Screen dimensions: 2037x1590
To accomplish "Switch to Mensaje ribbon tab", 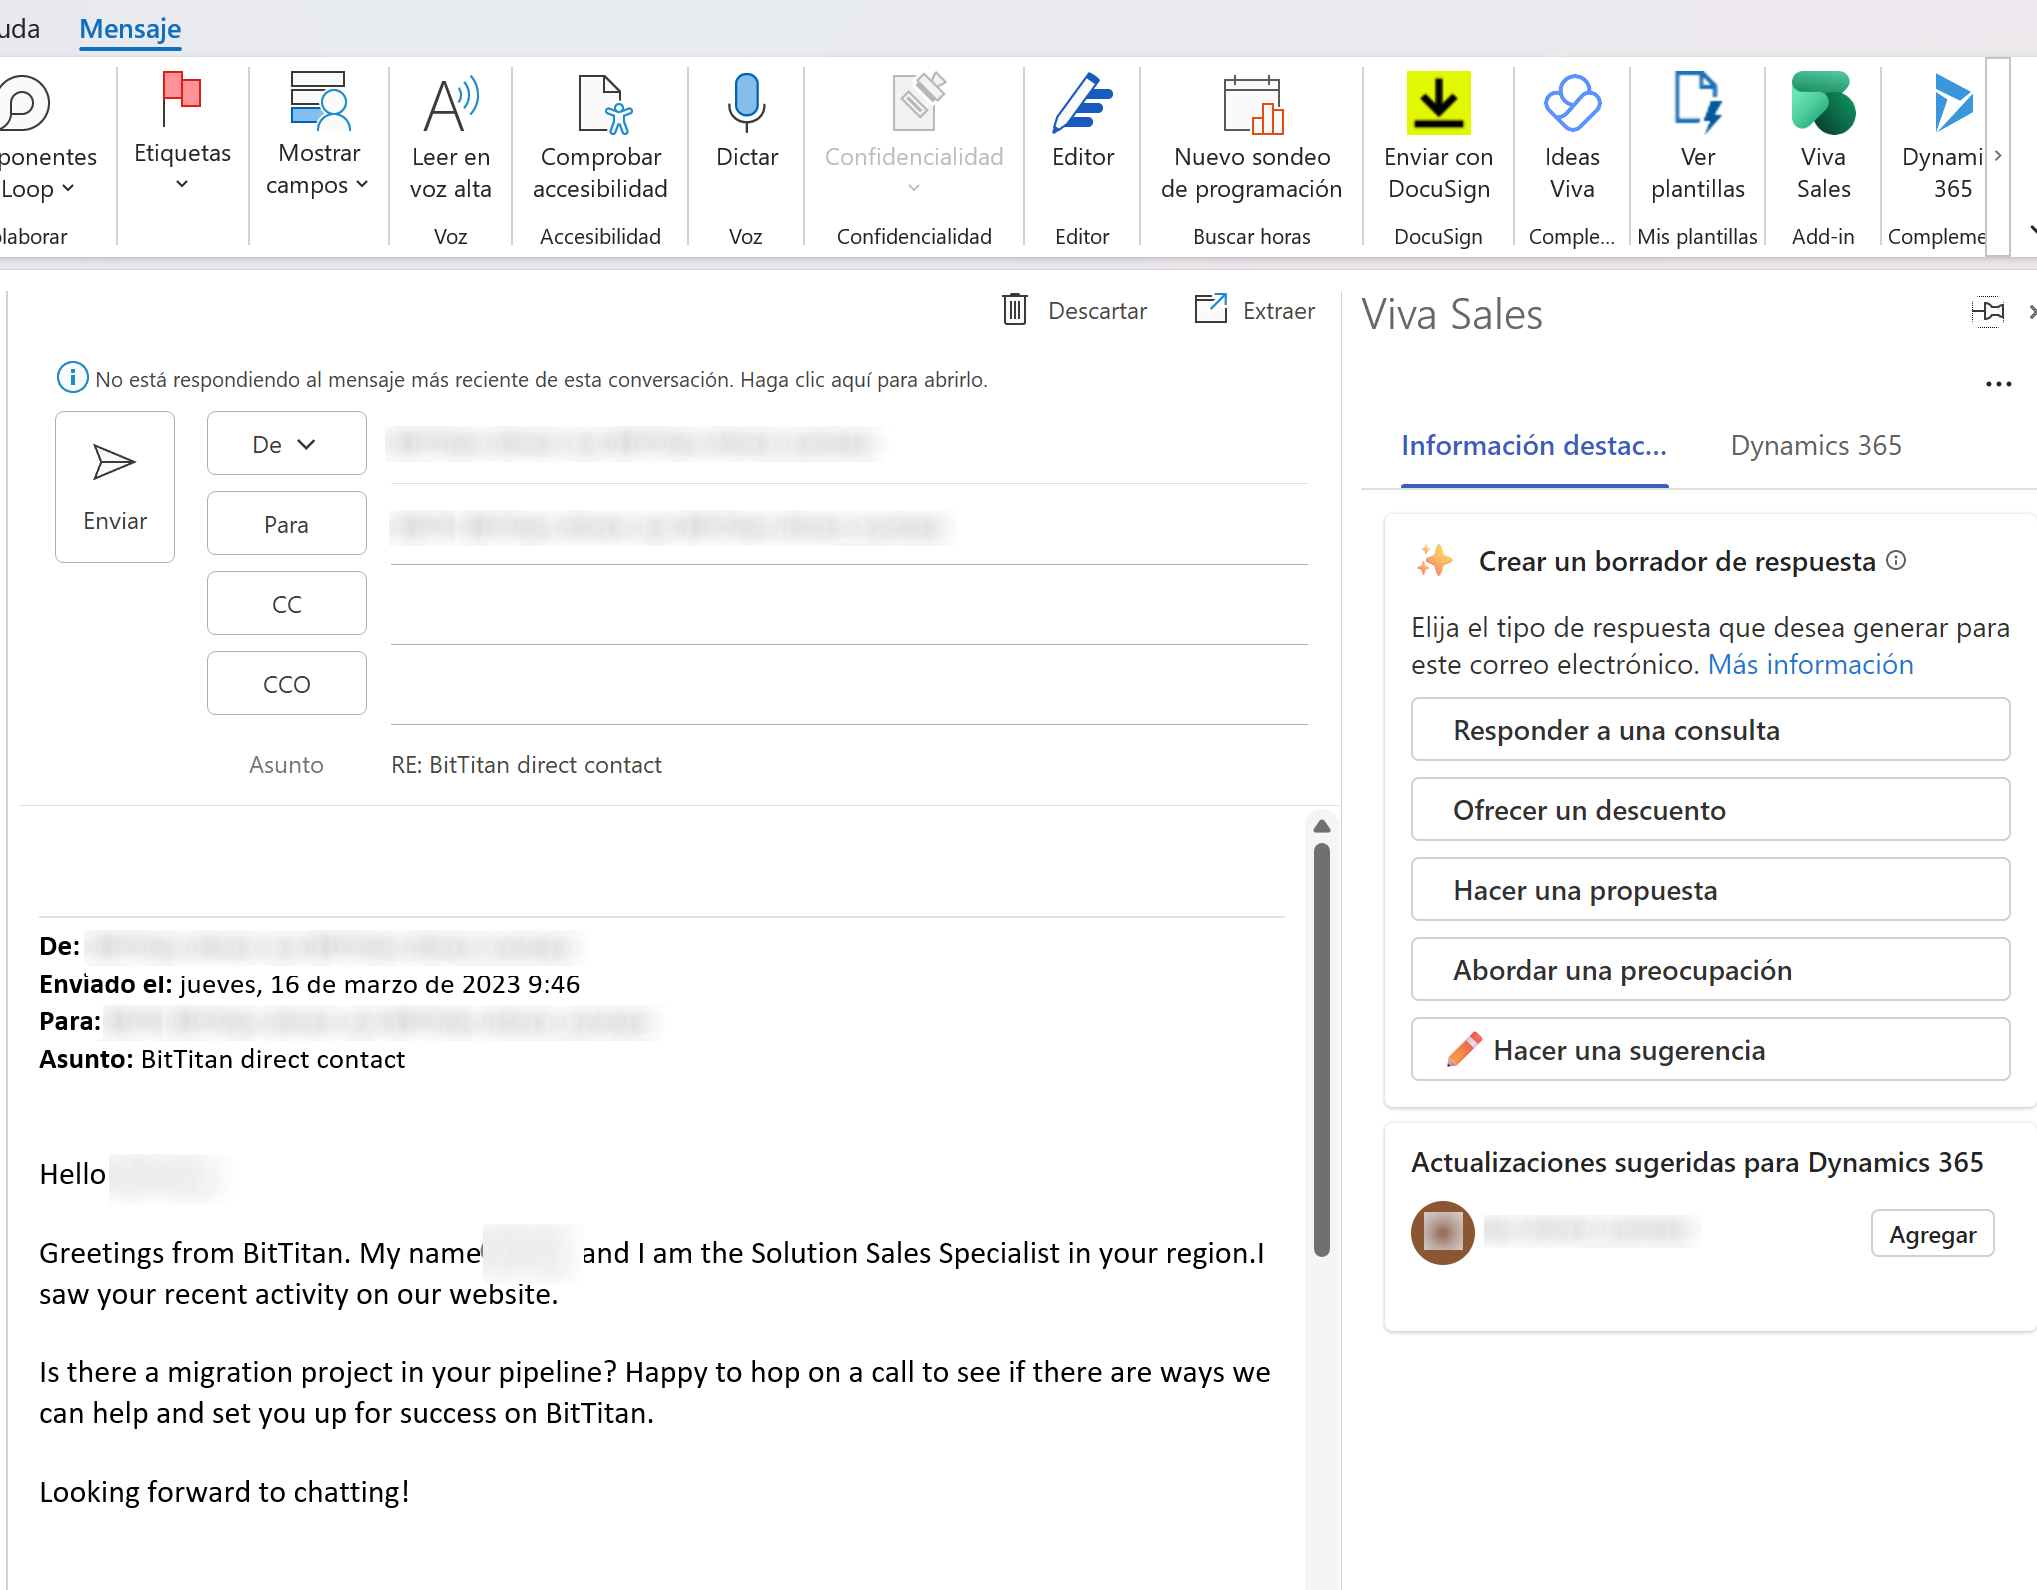I will [x=130, y=29].
